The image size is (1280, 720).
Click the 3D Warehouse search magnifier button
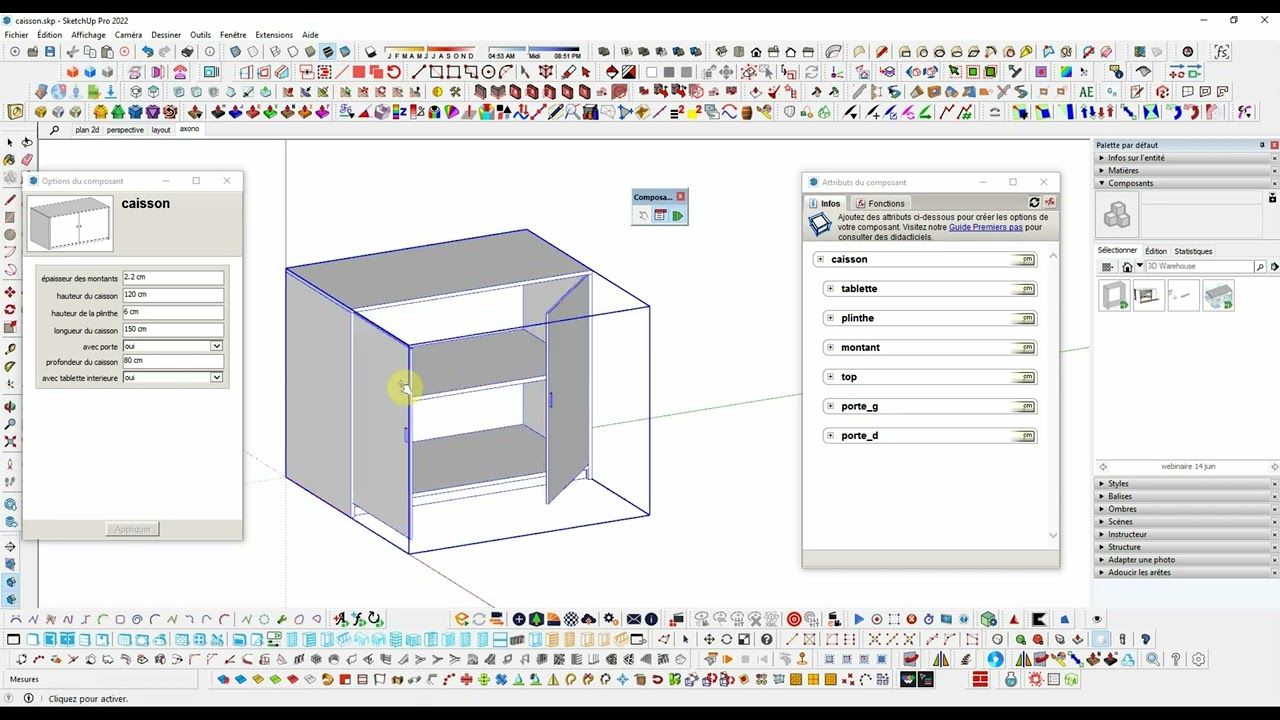point(1260,267)
